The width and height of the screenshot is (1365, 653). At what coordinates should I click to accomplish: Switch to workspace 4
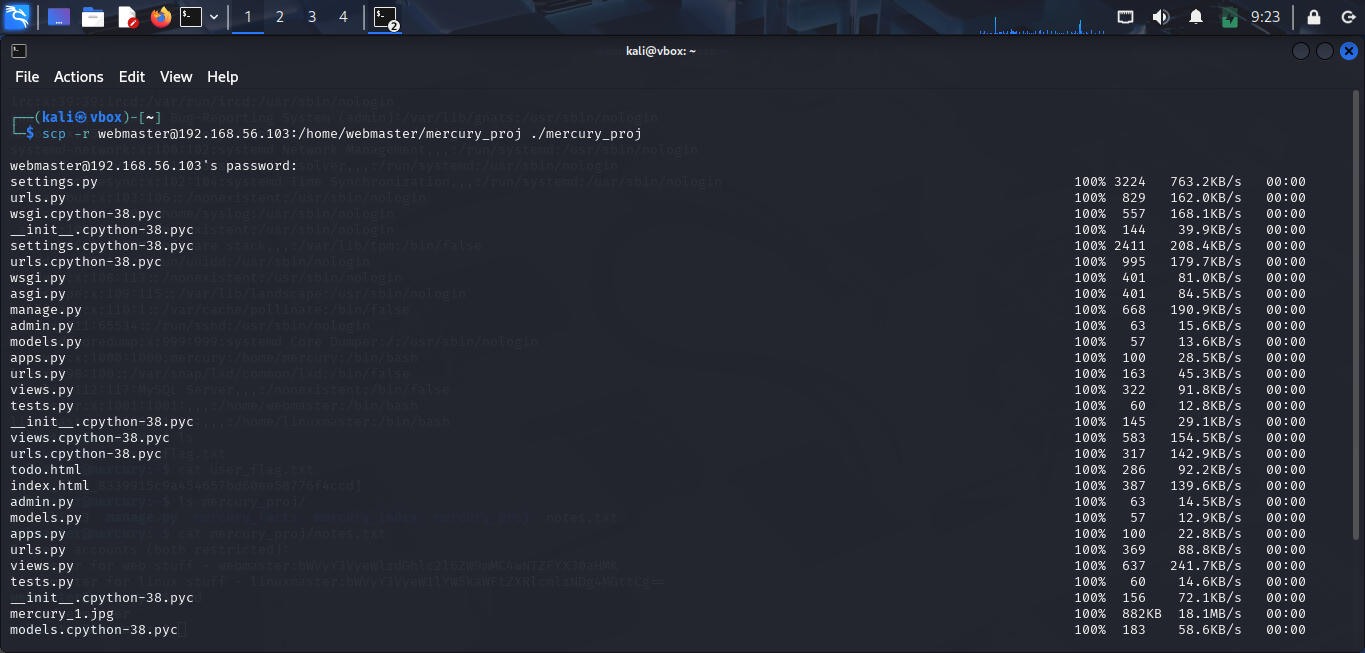pos(344,17)
